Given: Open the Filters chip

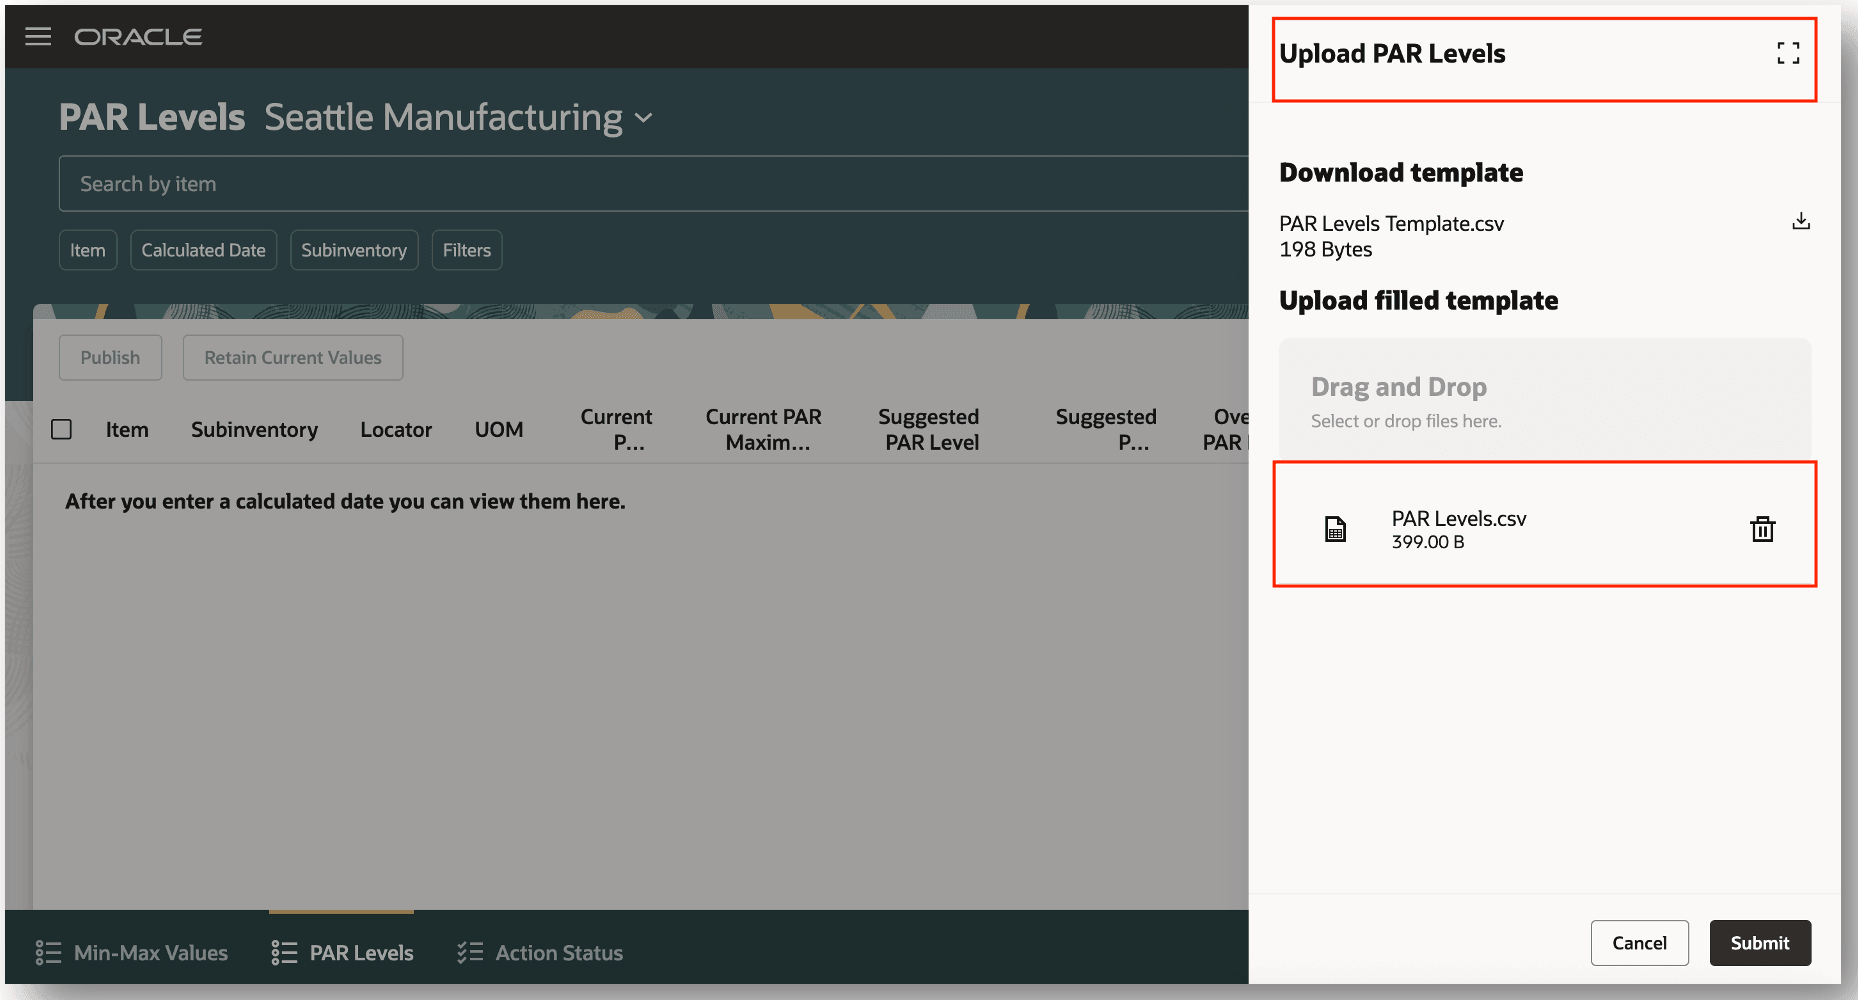Looking at the screenshot, I should coord(467,250).
